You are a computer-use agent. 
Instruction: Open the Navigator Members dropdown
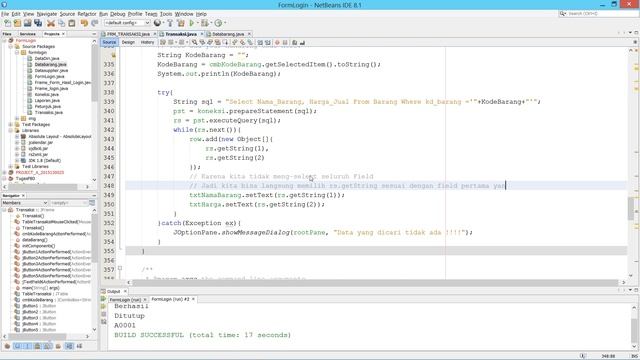[25, 203]
